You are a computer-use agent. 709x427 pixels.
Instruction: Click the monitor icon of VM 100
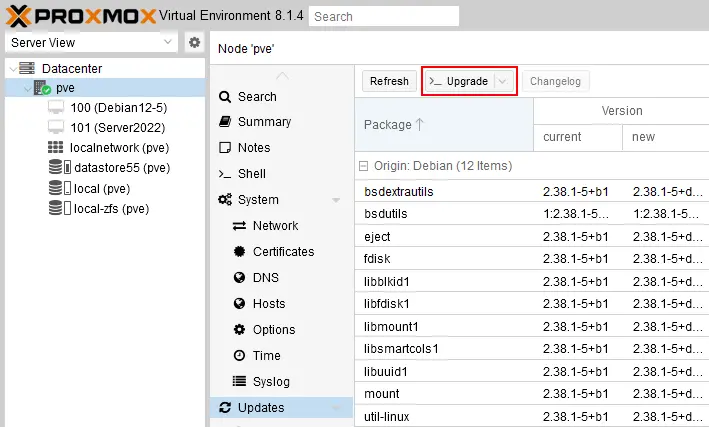point(56,108)
